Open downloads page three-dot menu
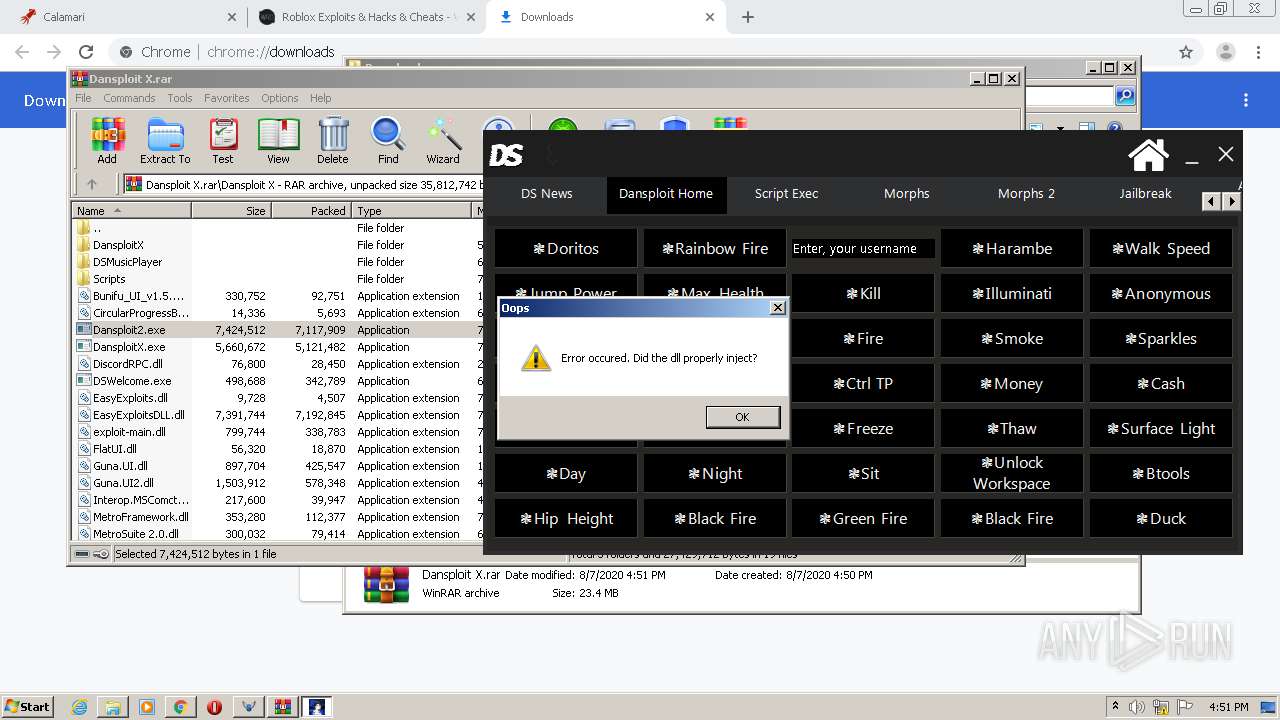This screenshot has height=720, width=1280. 1246,100
